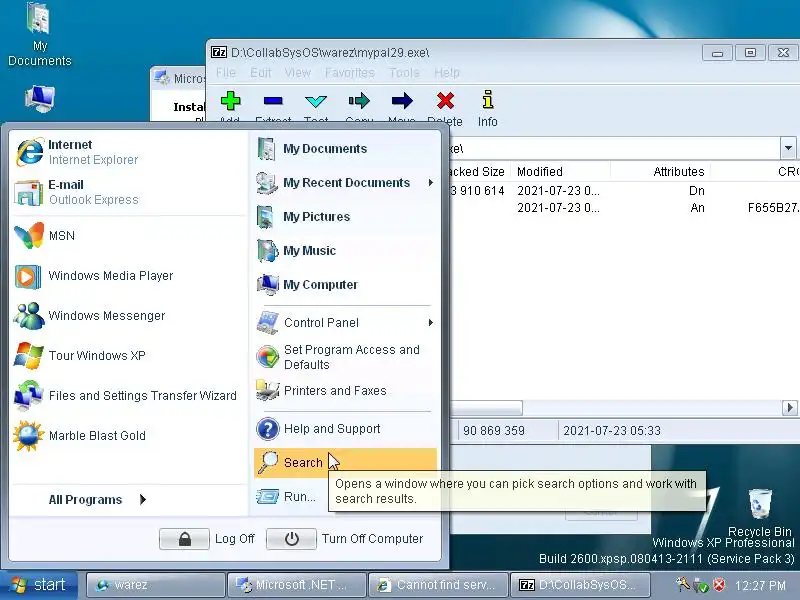Screen dimensions: 800x600
Task: Click the red X Delete icon in 7-Zip
Action: [x=445, y=101]
